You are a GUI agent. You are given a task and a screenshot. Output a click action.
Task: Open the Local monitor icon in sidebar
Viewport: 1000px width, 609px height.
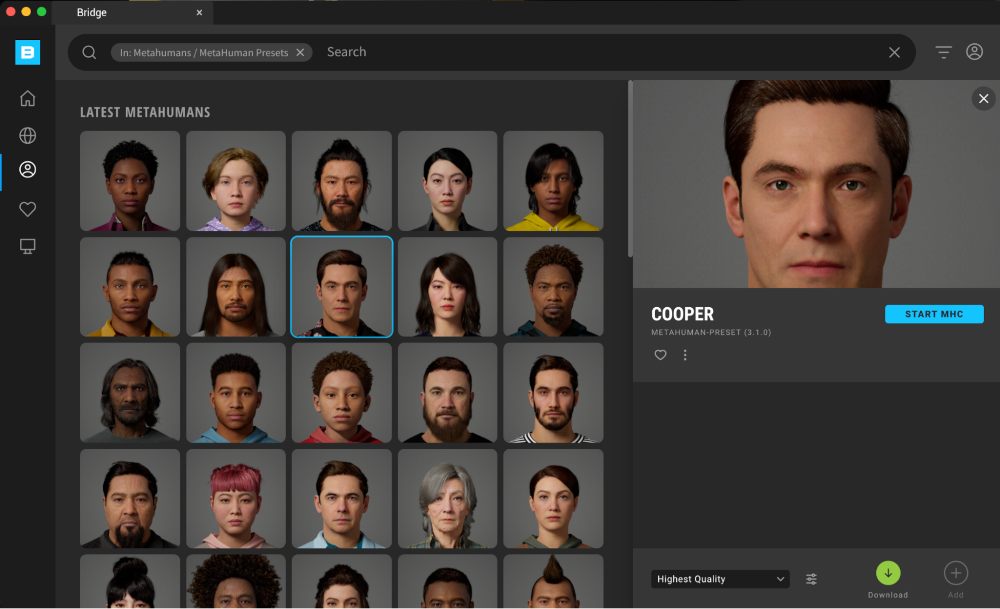coord(28,246)
